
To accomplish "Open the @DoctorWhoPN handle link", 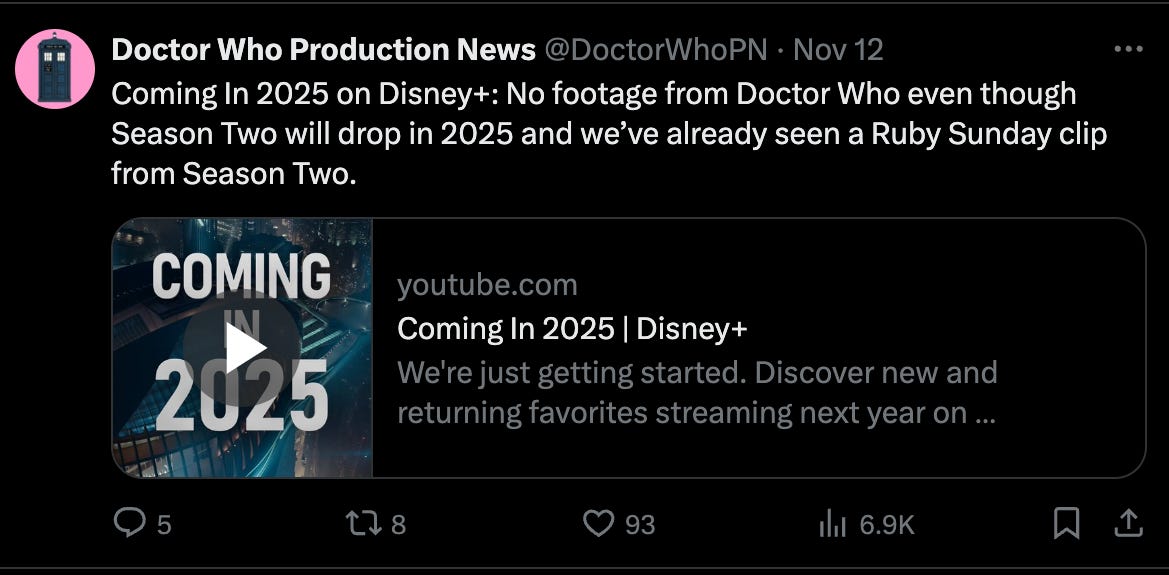I will pos(655,50).
